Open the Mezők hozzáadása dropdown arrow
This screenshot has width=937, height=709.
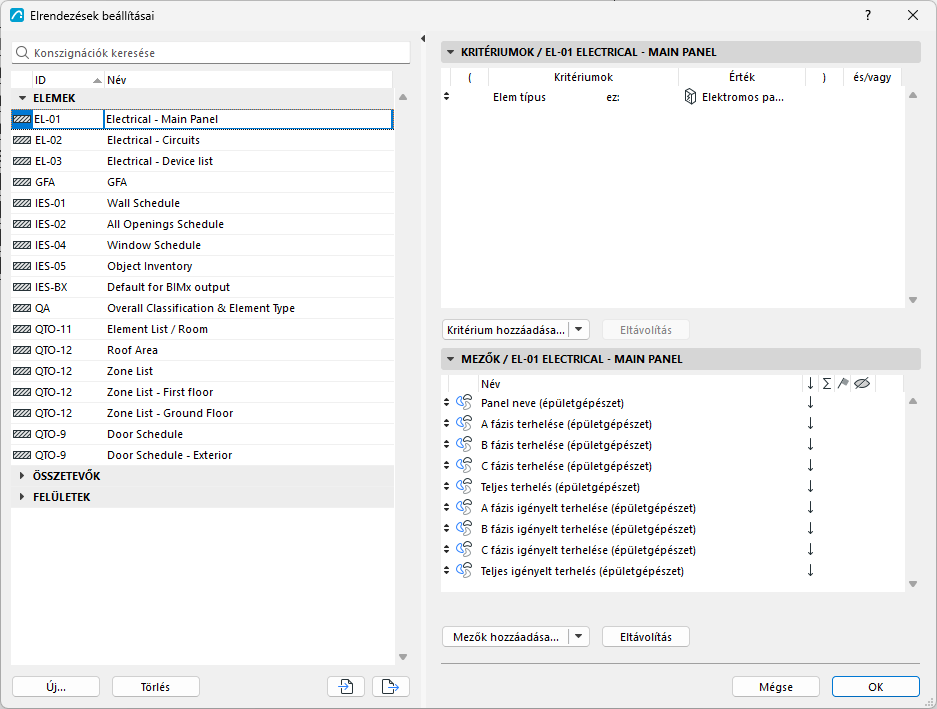[x=578, y=637]
